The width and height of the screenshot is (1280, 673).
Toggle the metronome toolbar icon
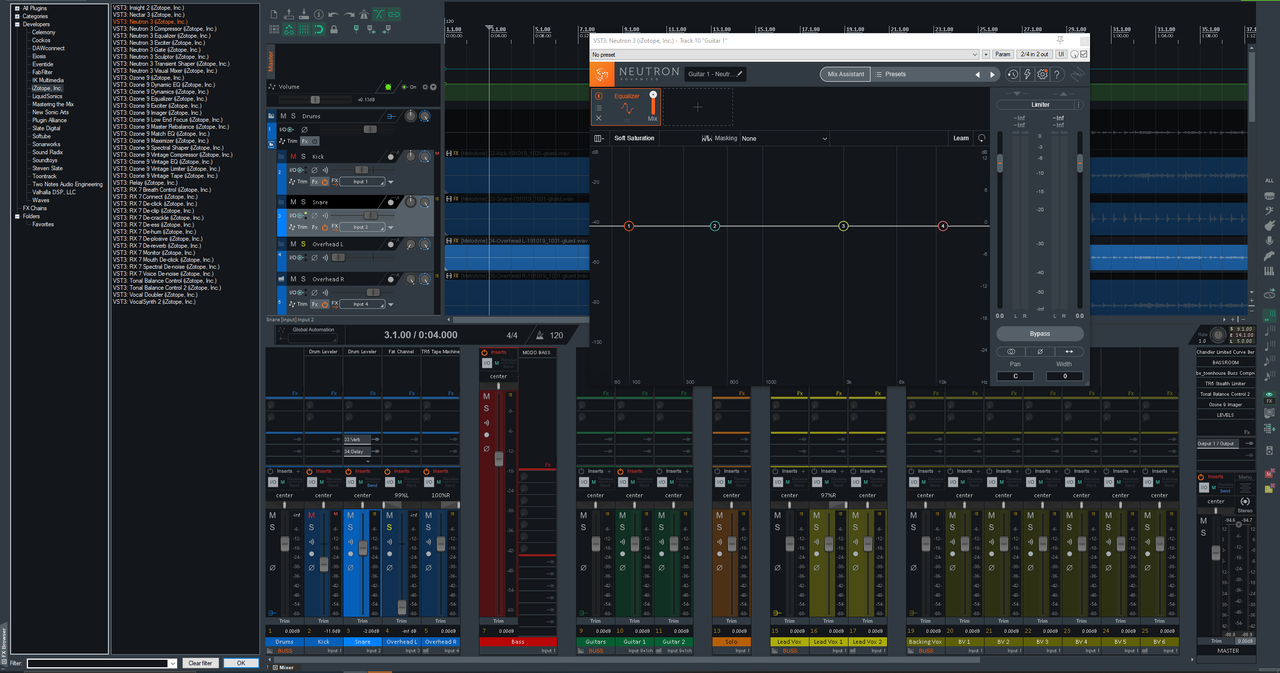[x=364, y=14]
